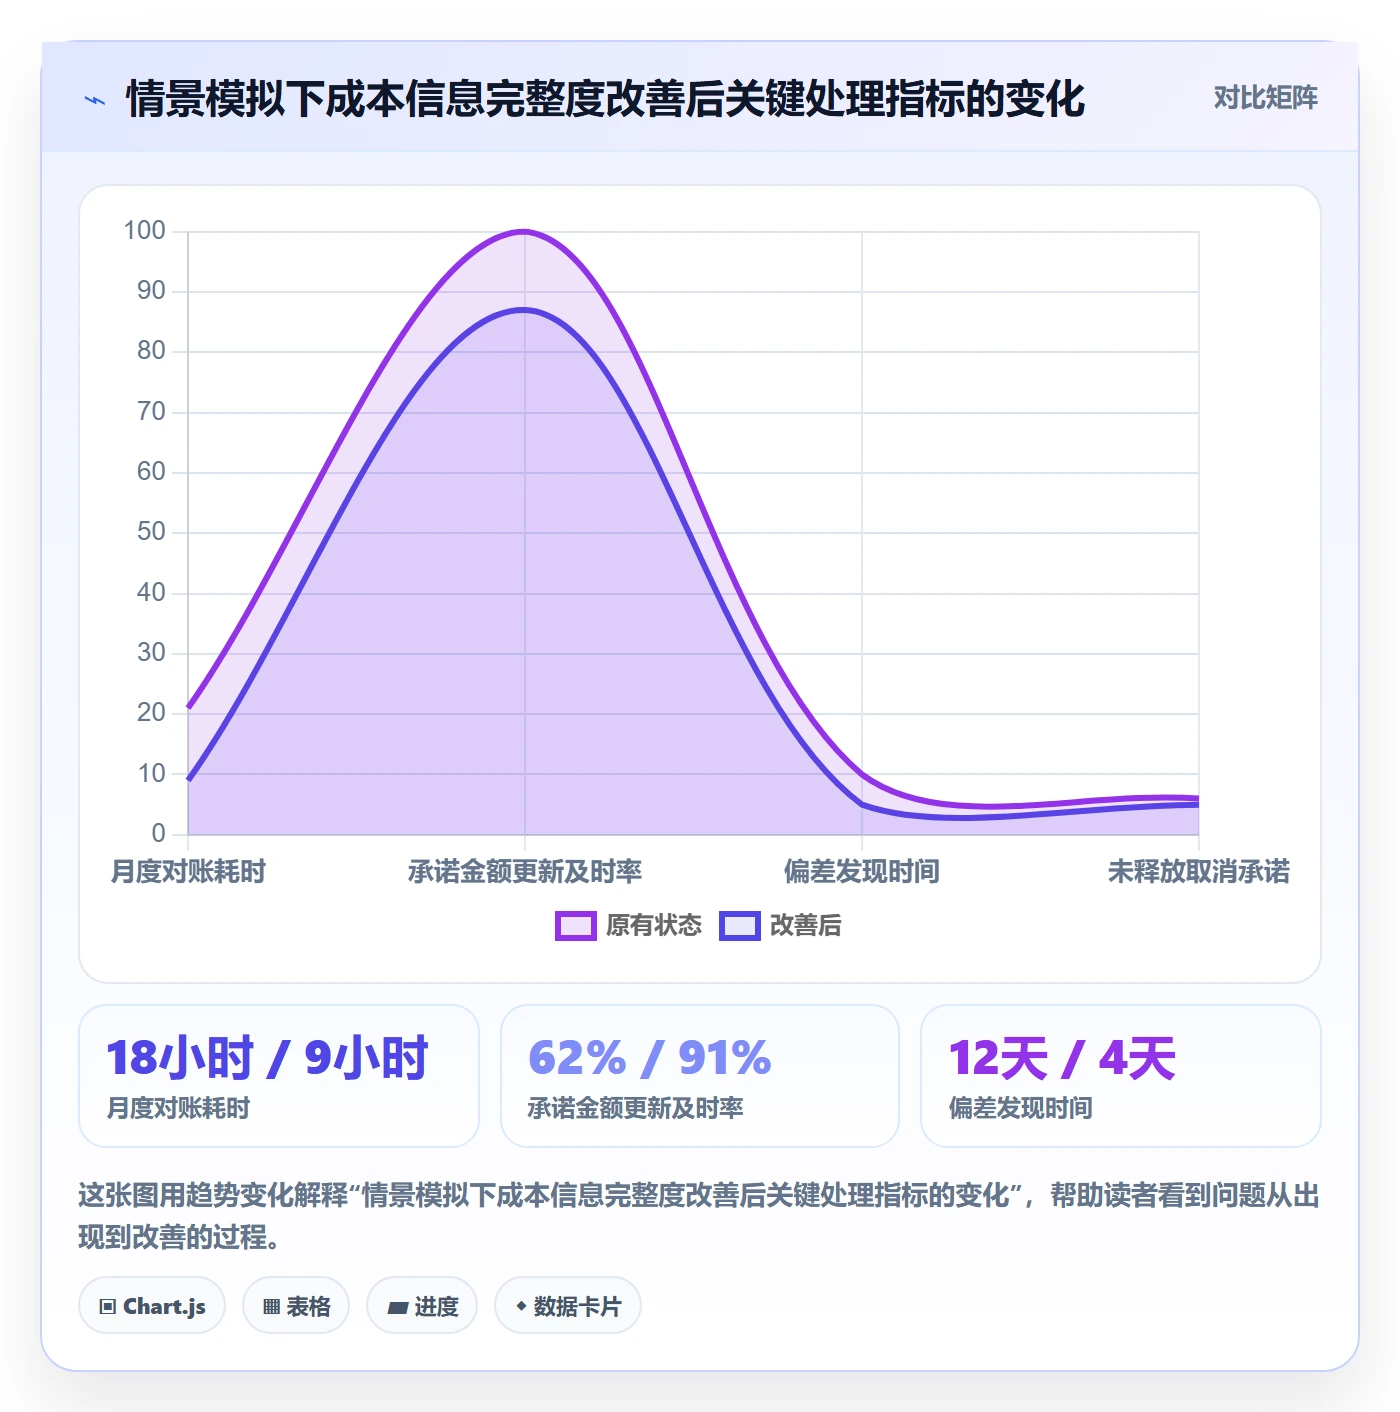Select the 表格 tag chip
The image size is (1400, 1412).
[296, 1306]
